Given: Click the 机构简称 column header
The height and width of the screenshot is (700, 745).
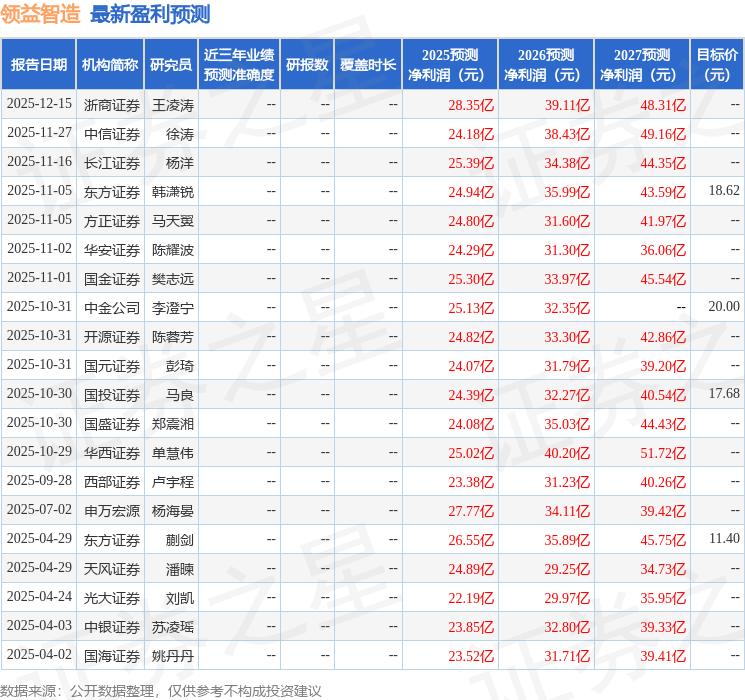Looking at the screenshot, I should [x=110, y=65].
